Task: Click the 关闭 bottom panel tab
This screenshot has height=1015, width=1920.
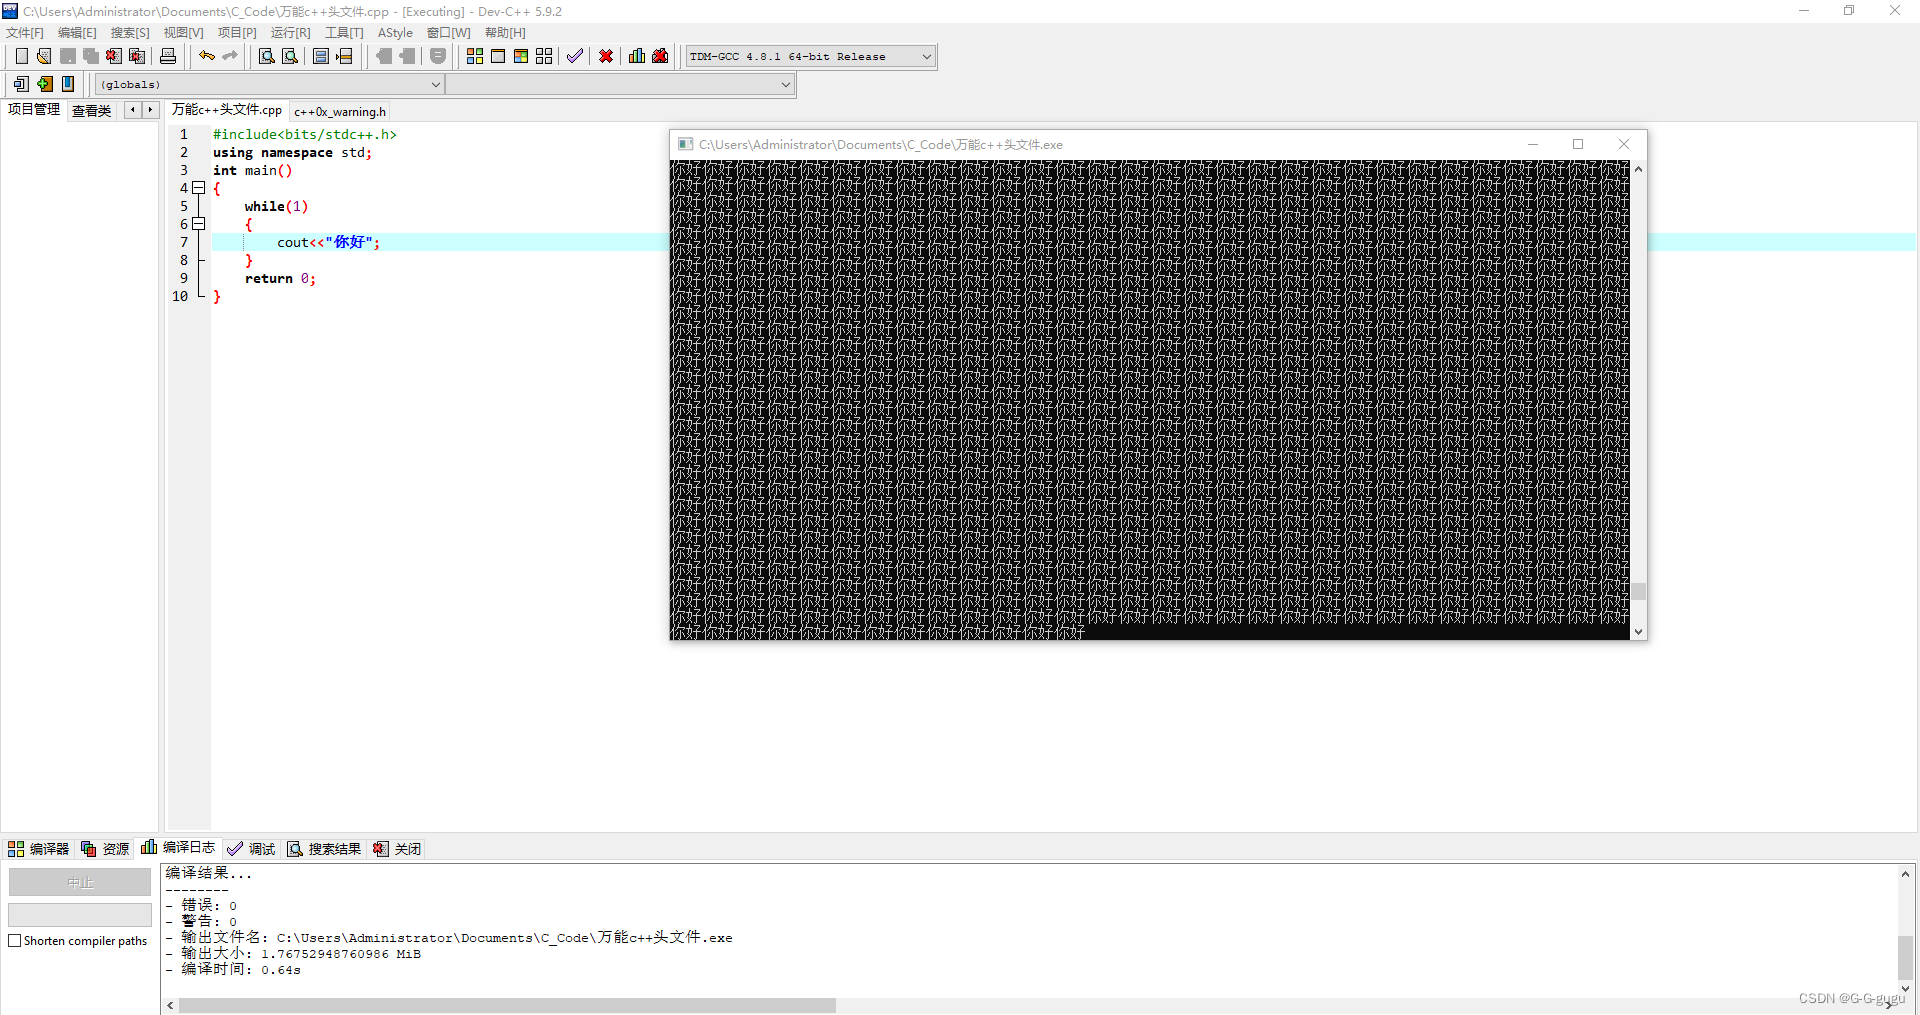Action: pyautogui.click(x=397, y=849)
